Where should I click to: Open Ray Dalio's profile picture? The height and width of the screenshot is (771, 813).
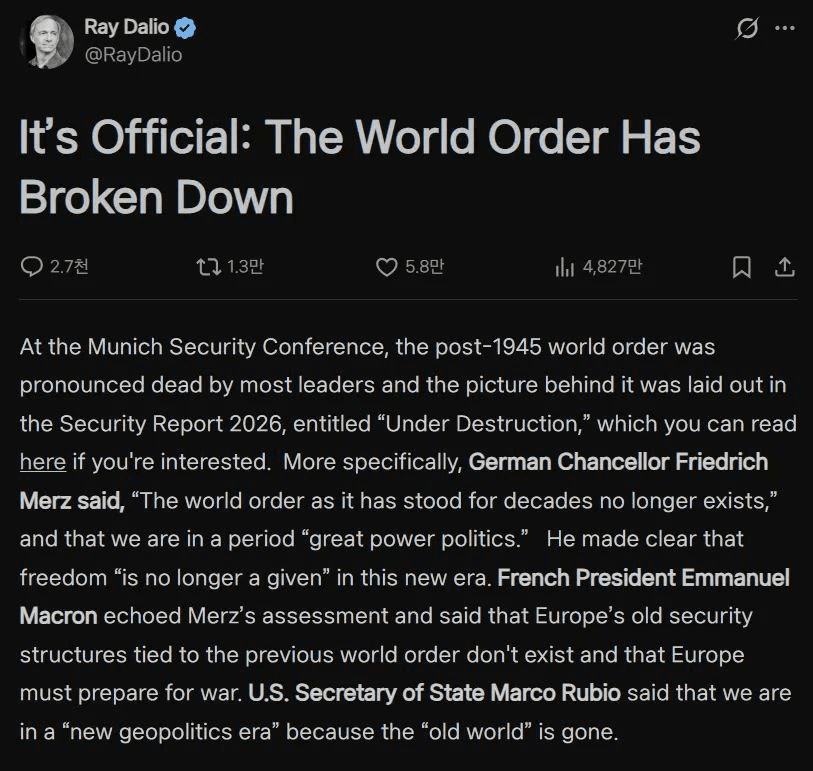pyautogui.click(x=46, y=41)
